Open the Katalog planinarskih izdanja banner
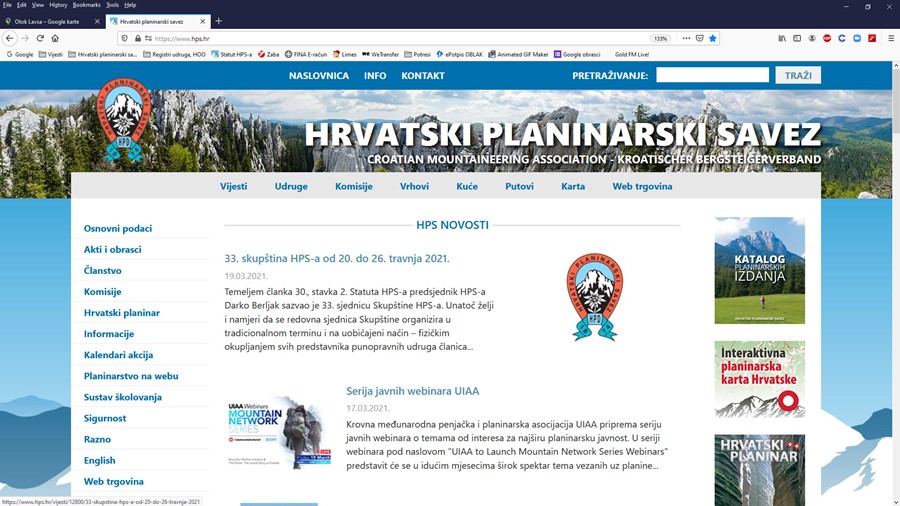Image resolution: width=900 pixels, height=506 pixels. click(x=759, y=270)
